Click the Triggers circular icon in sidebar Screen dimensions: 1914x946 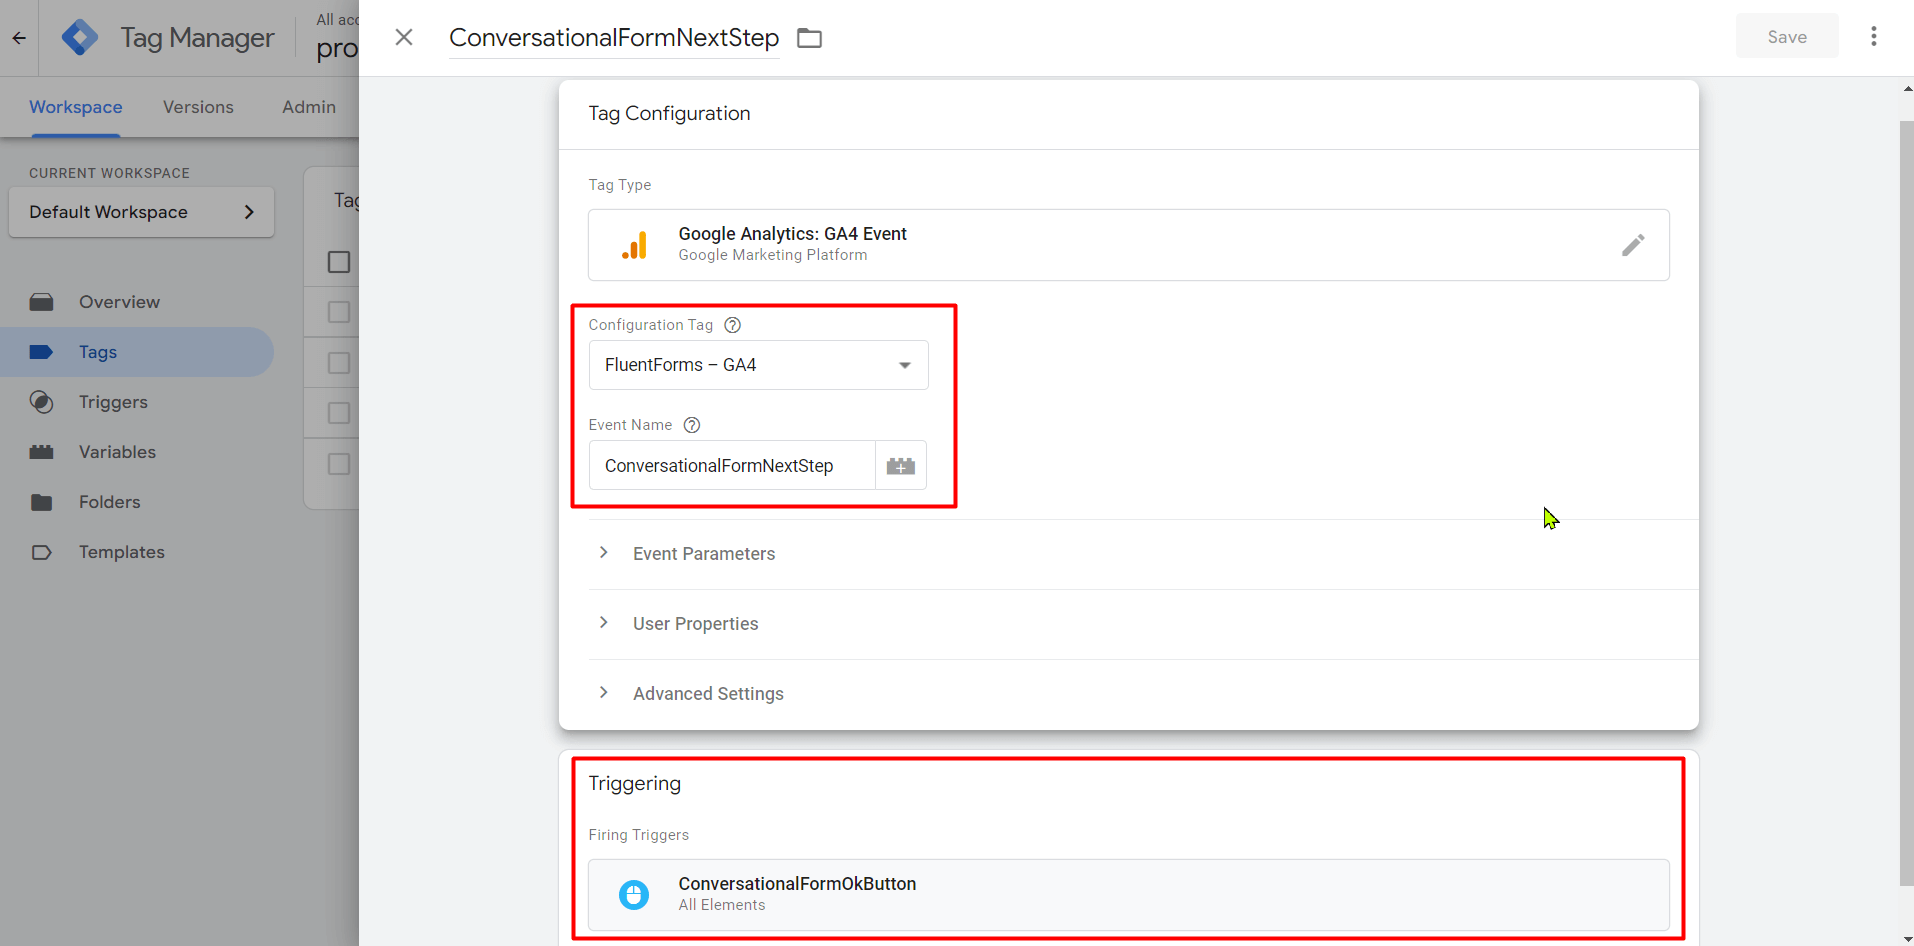tap(41, 402)
